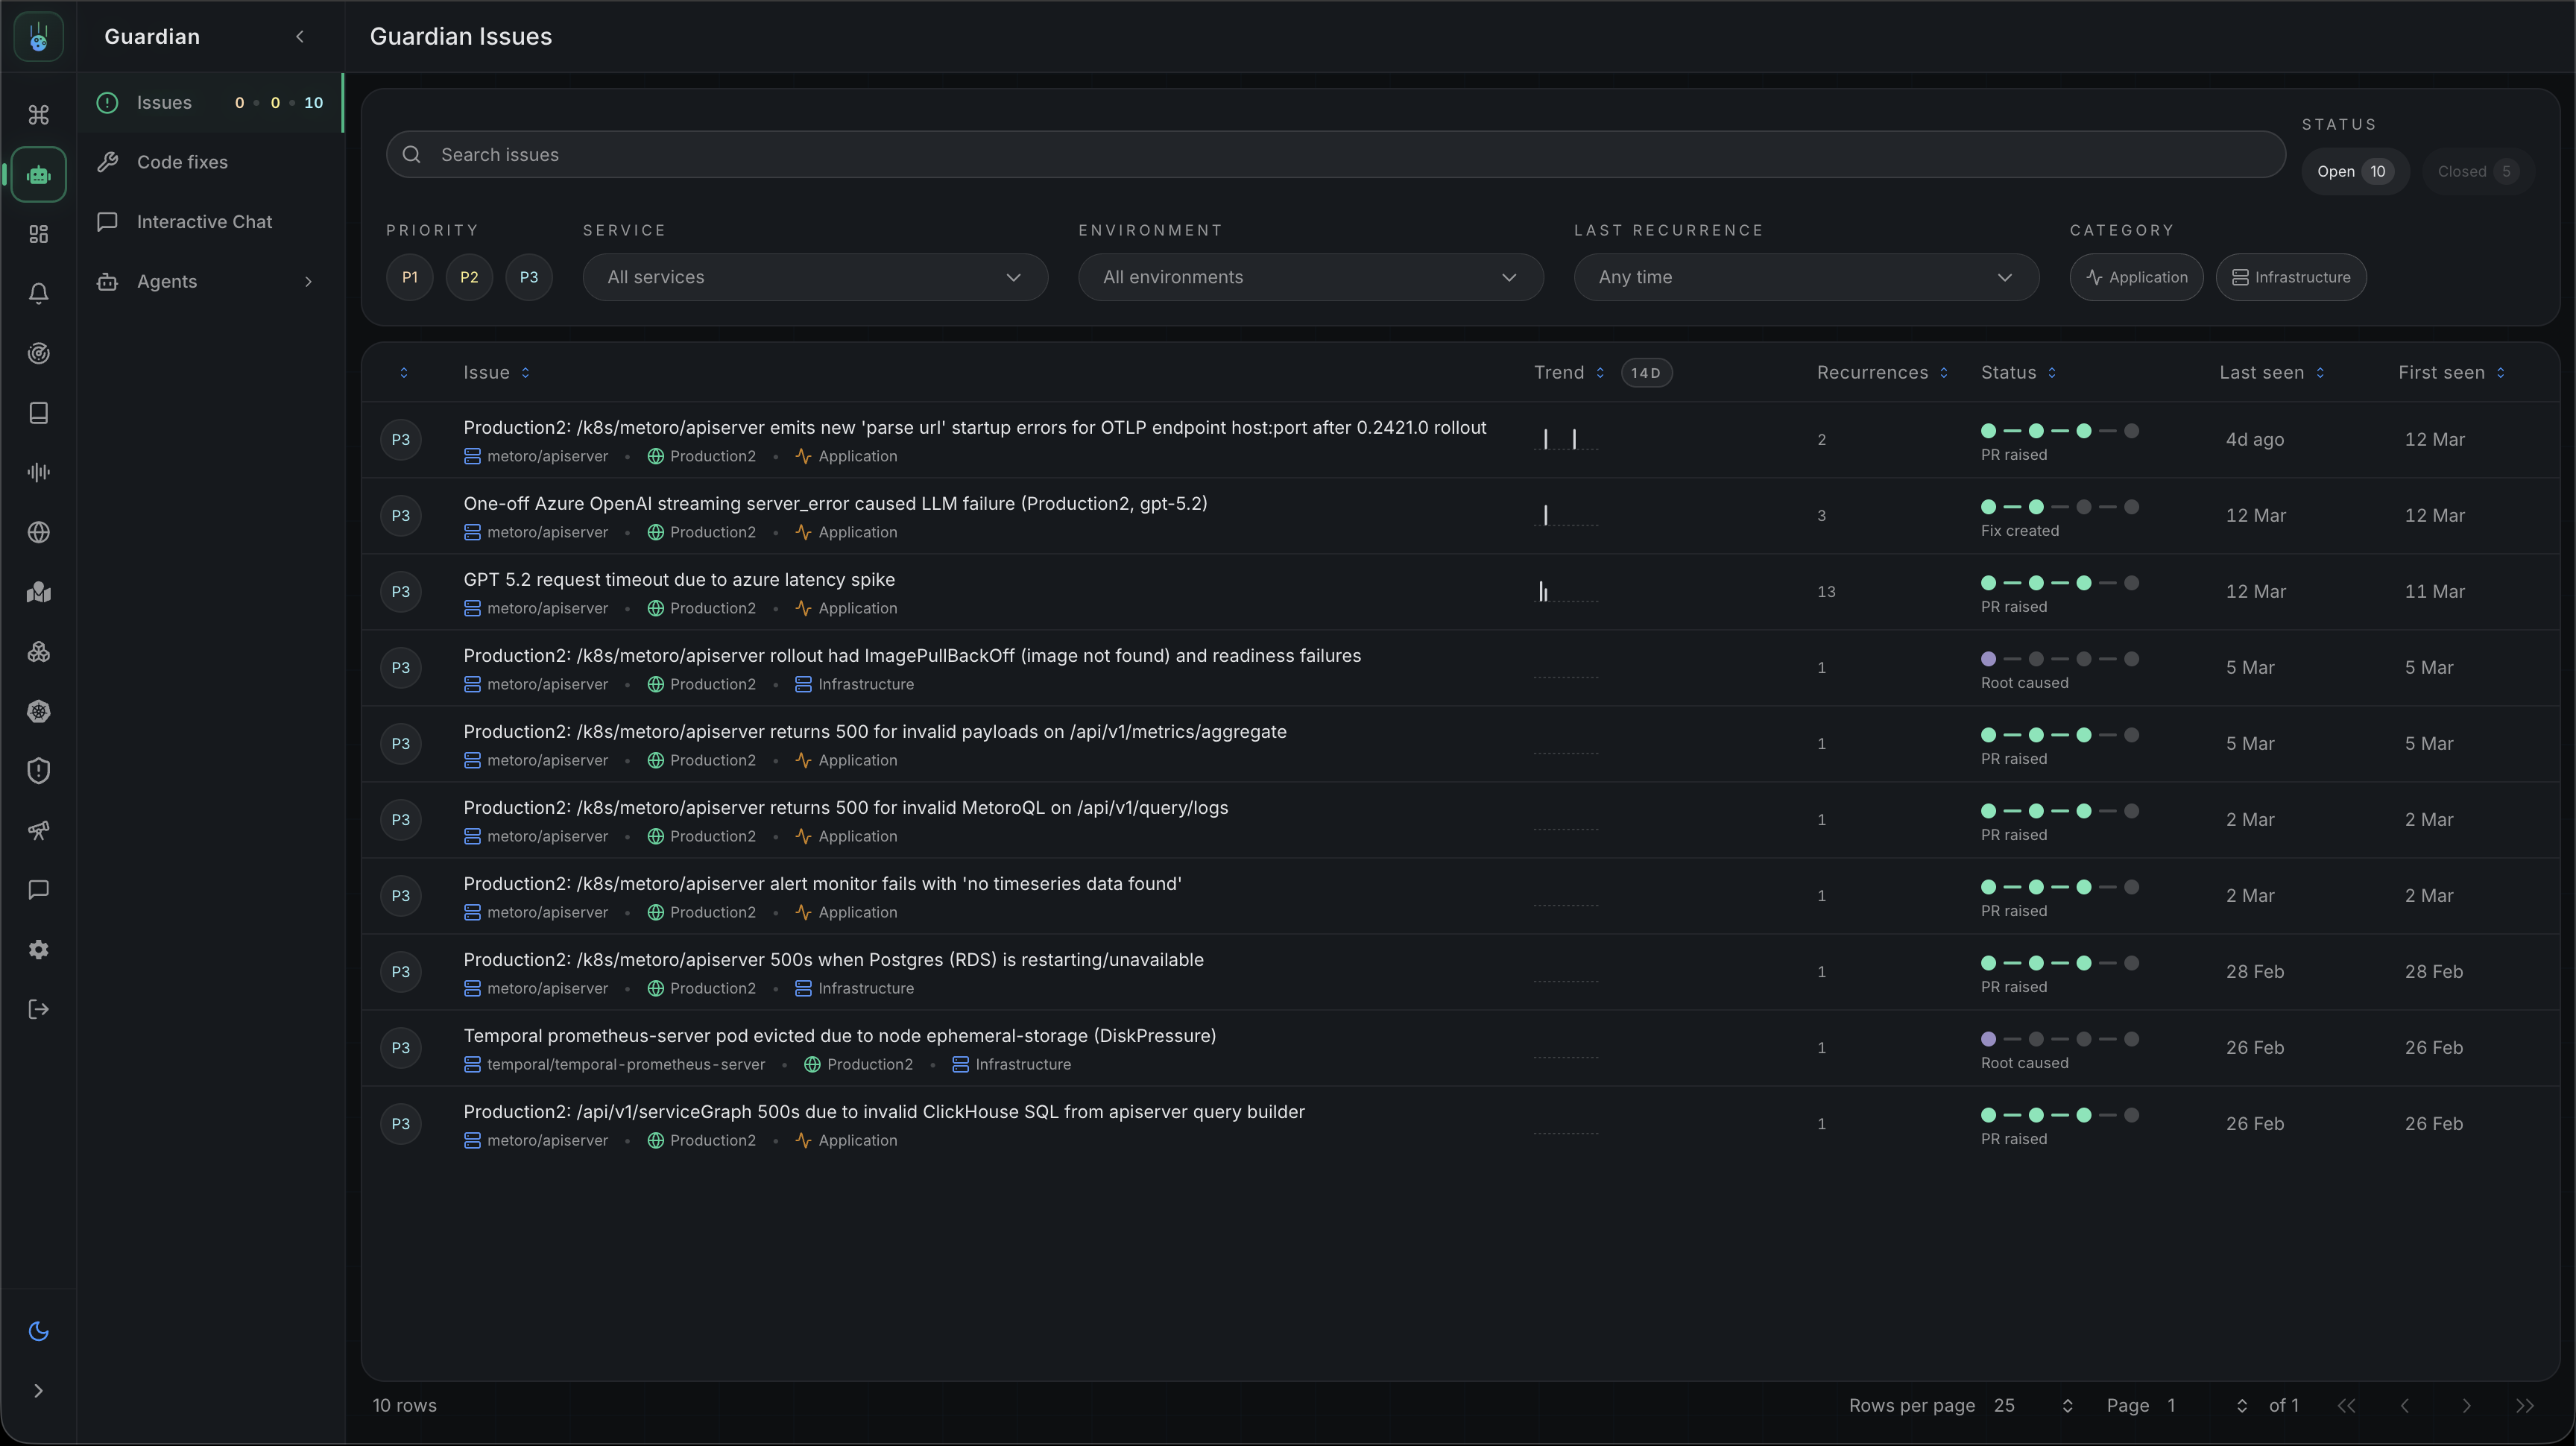
Task: Toggle the Infrastructure category filter
Action: point(2290,277)
